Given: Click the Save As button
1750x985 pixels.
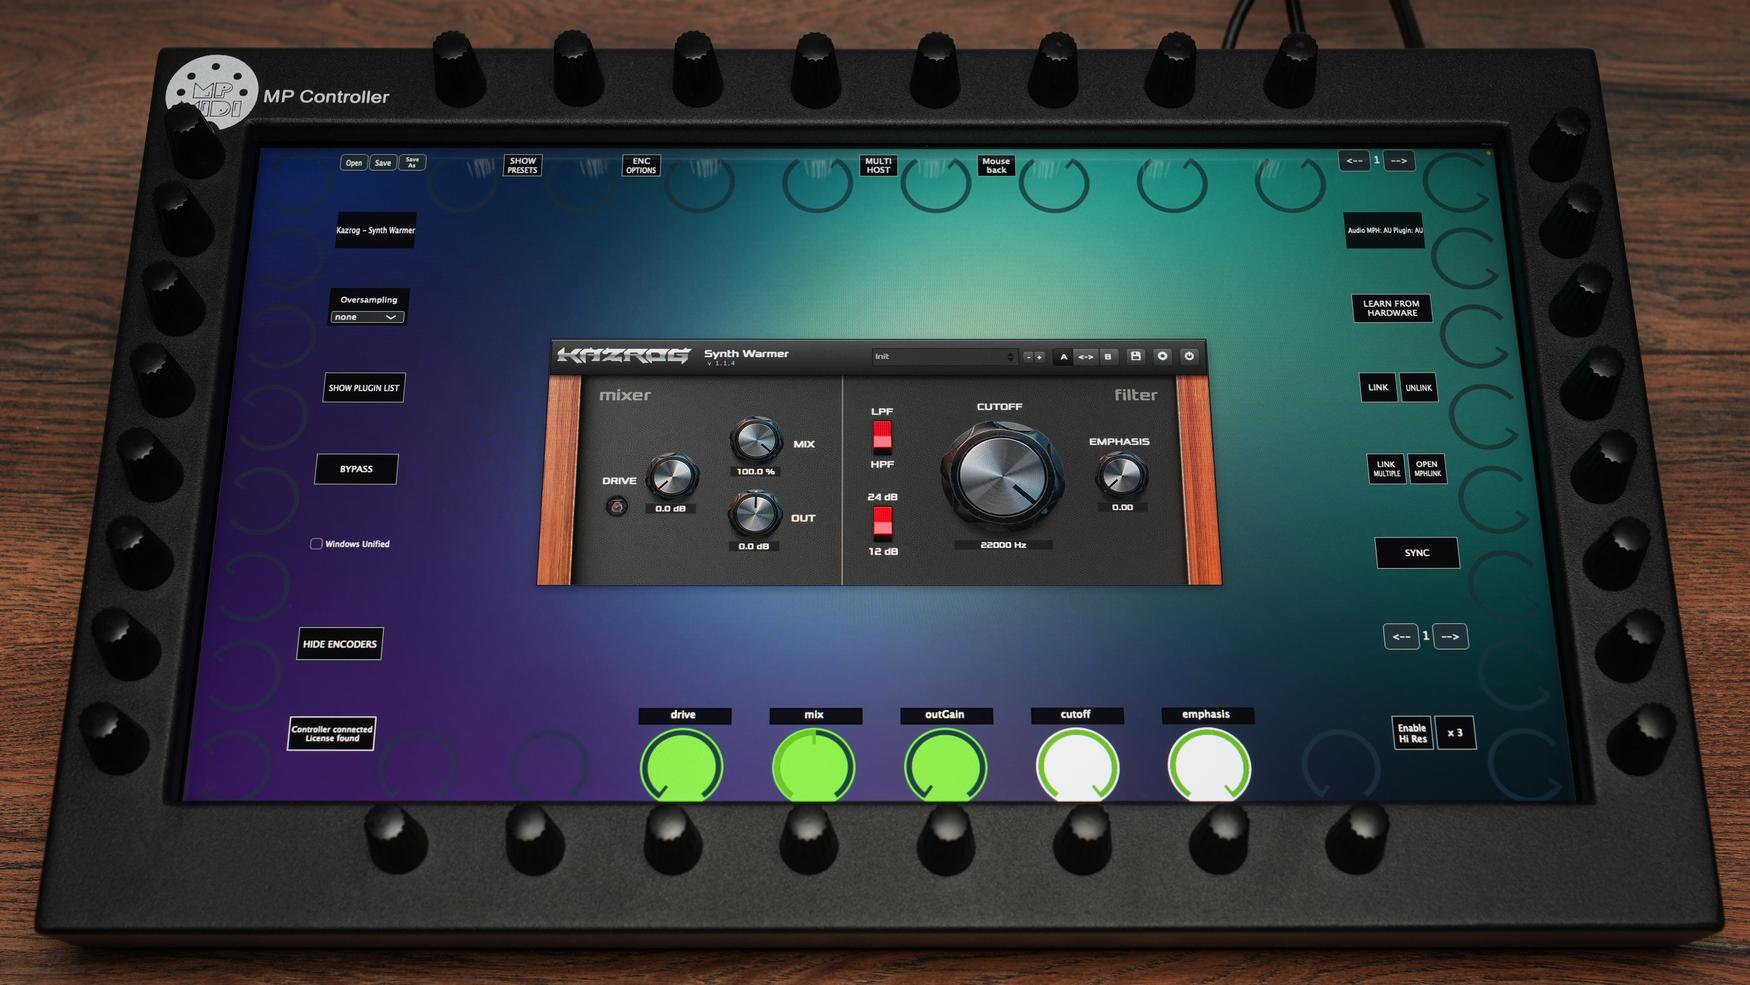Looking at the screenshot, I should click(412, 162).
